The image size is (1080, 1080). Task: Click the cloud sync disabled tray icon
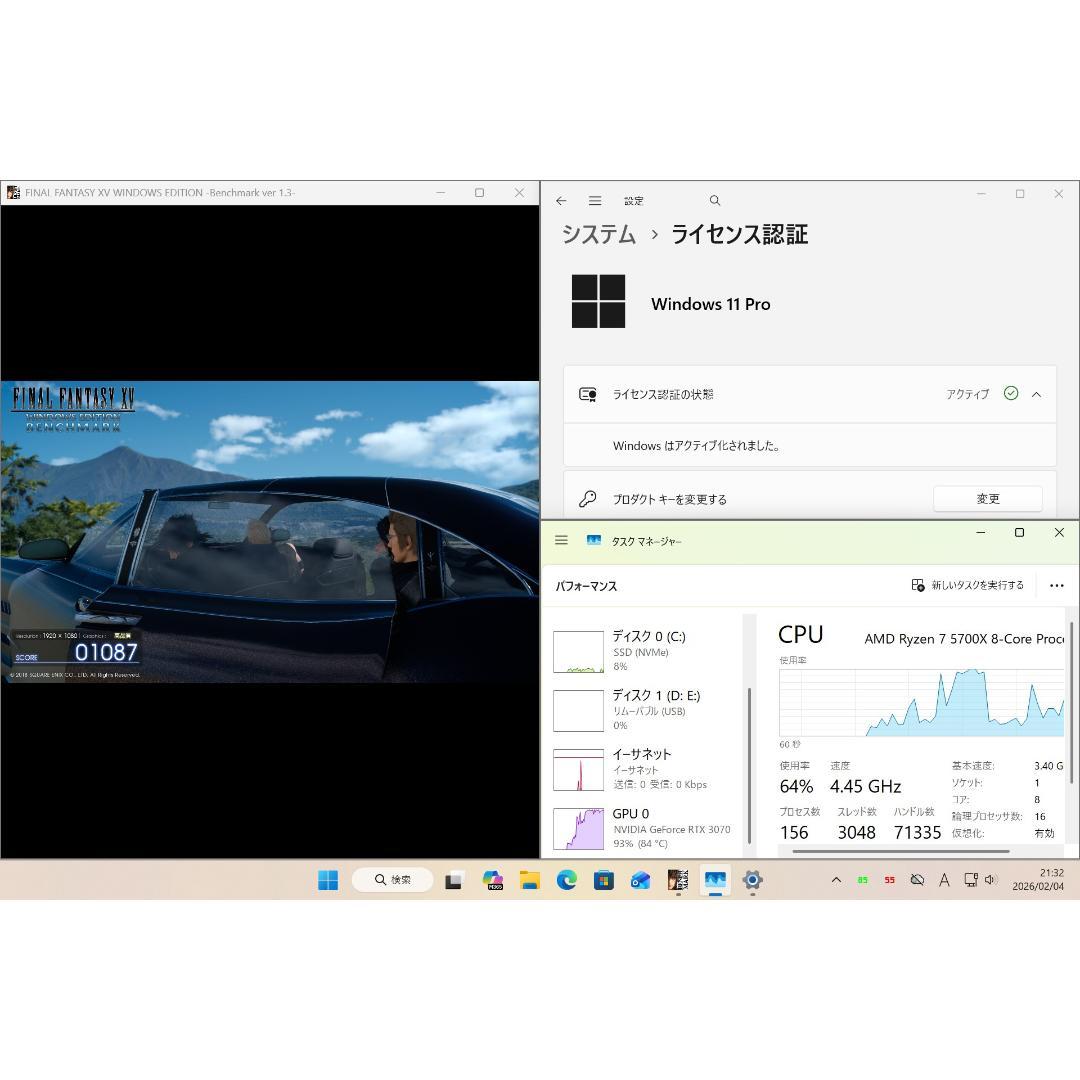[917, 880]
